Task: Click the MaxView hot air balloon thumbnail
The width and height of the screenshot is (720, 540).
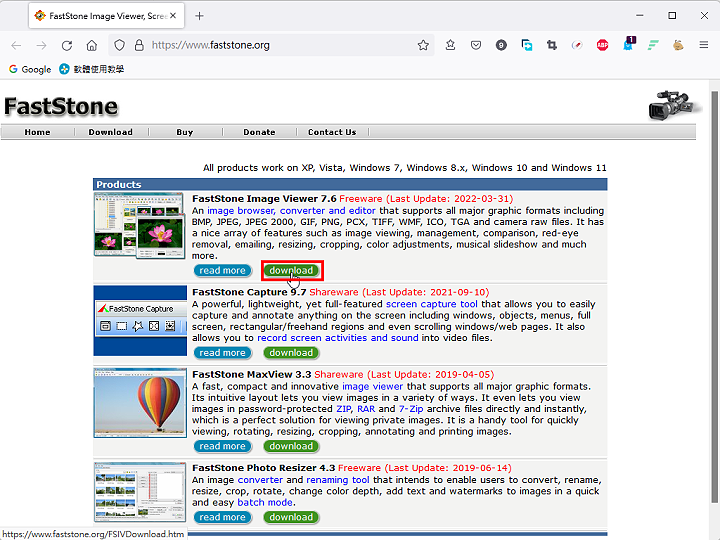Action: pos(140,402)
